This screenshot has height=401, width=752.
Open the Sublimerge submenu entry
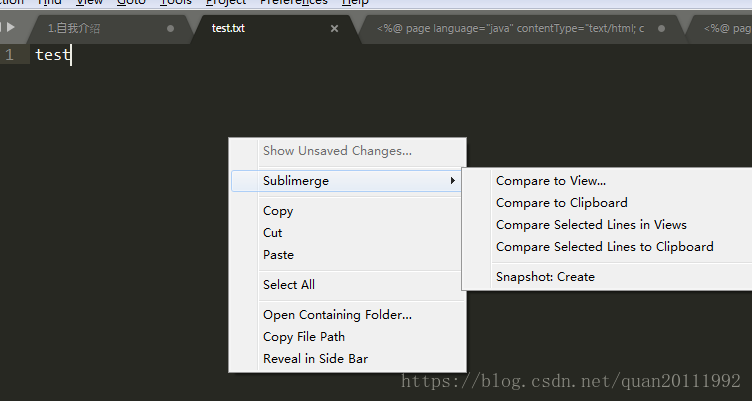346,181
